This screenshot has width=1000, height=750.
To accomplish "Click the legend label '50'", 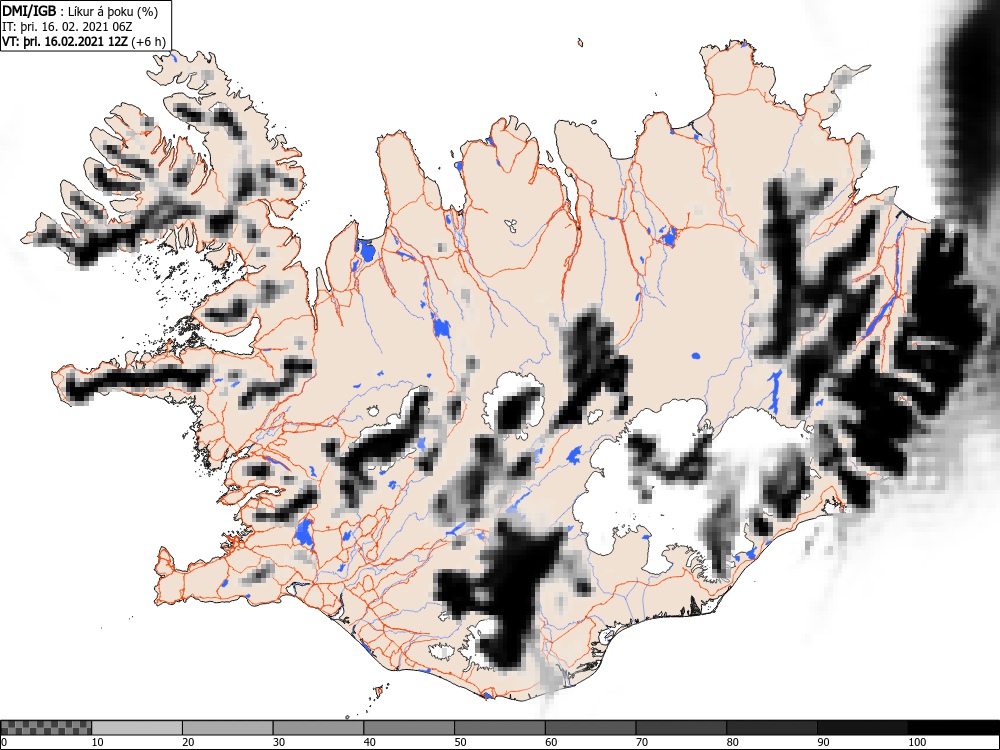I will coord(460,742).
